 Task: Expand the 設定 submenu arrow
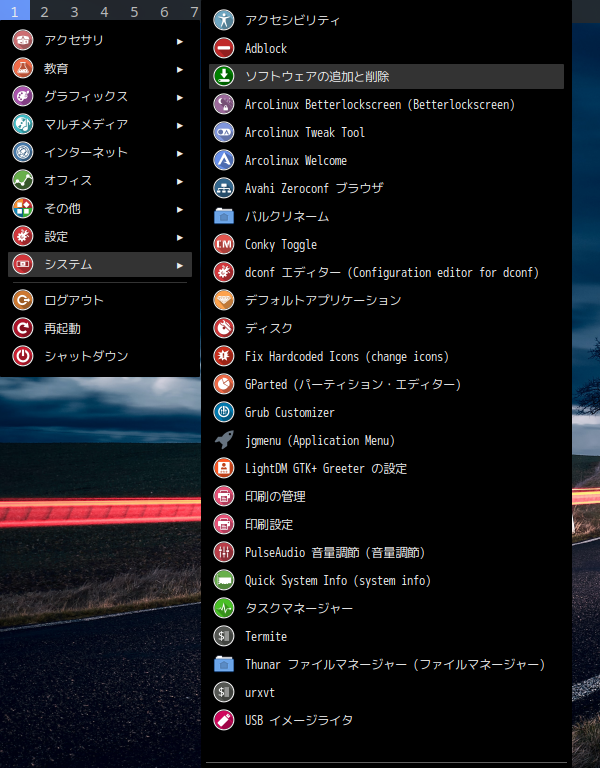tap(180, 237)
